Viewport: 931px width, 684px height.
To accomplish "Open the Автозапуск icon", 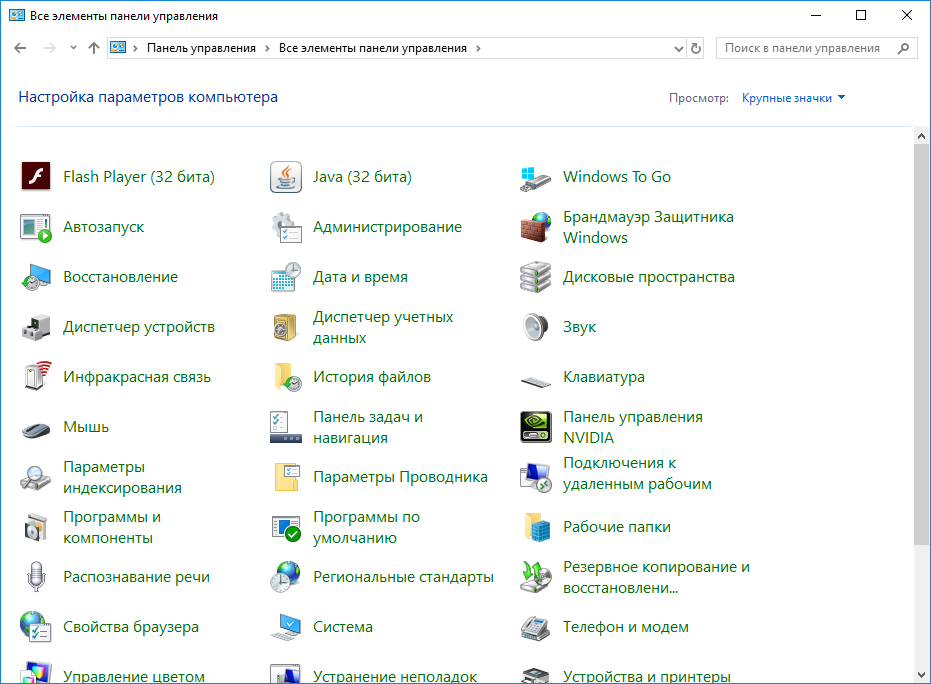I will click(x=36, y=227).
